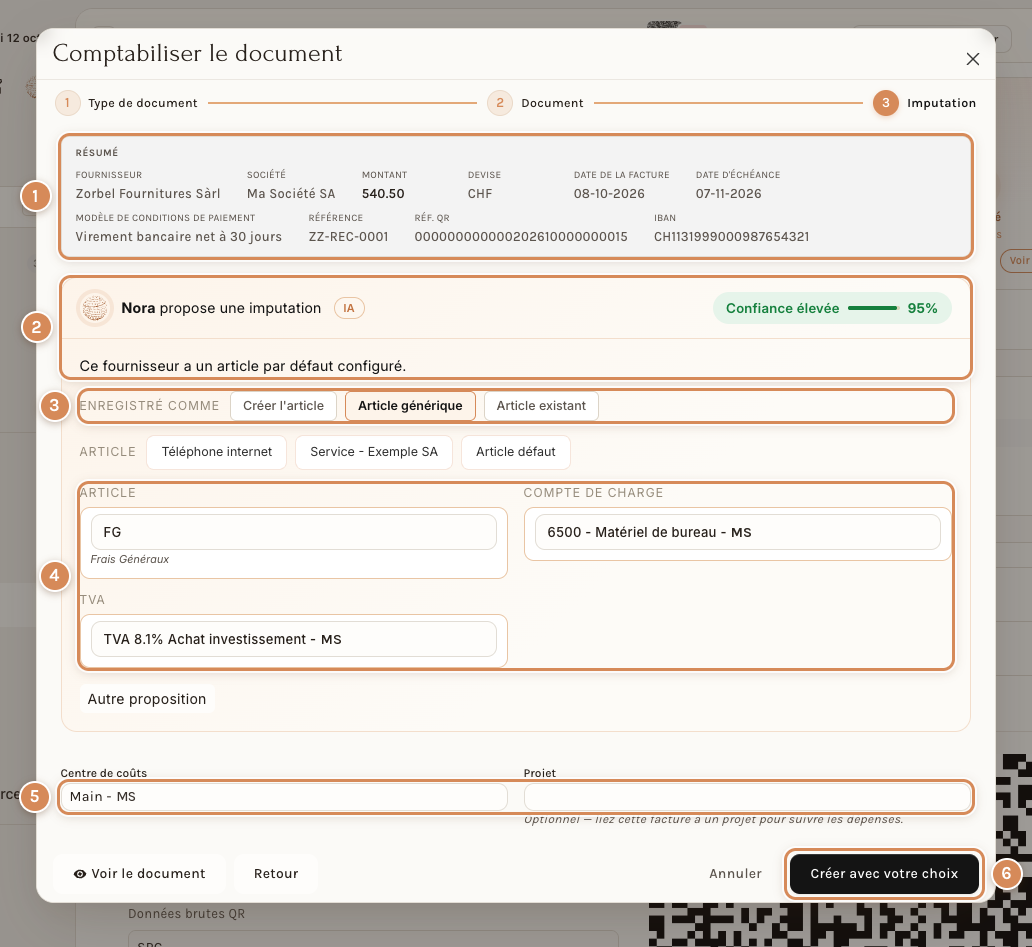The image size is (1032, 947).
Task: Pick the Service - Exemple SA article chip
Action: coord(374,452)
